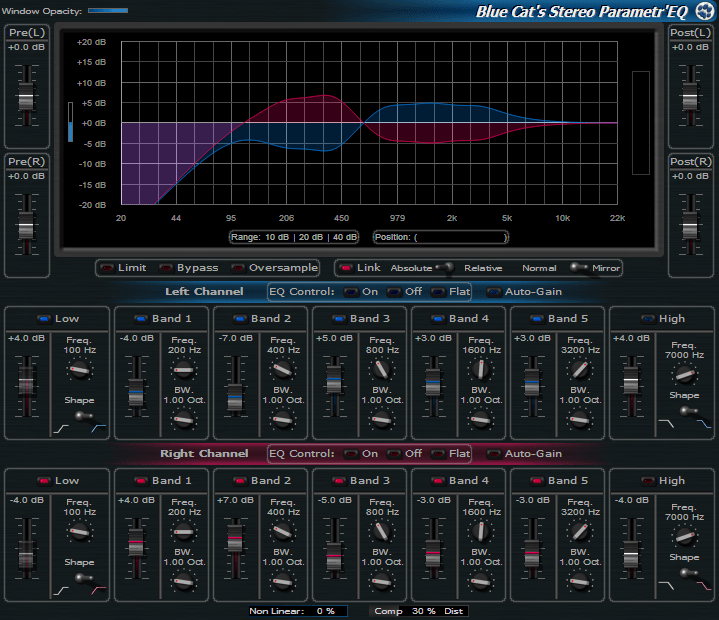Toggle the Left Channel Band 2 LED
The image size is (719, 620).
pyautogui.click(x=240, y=319)
